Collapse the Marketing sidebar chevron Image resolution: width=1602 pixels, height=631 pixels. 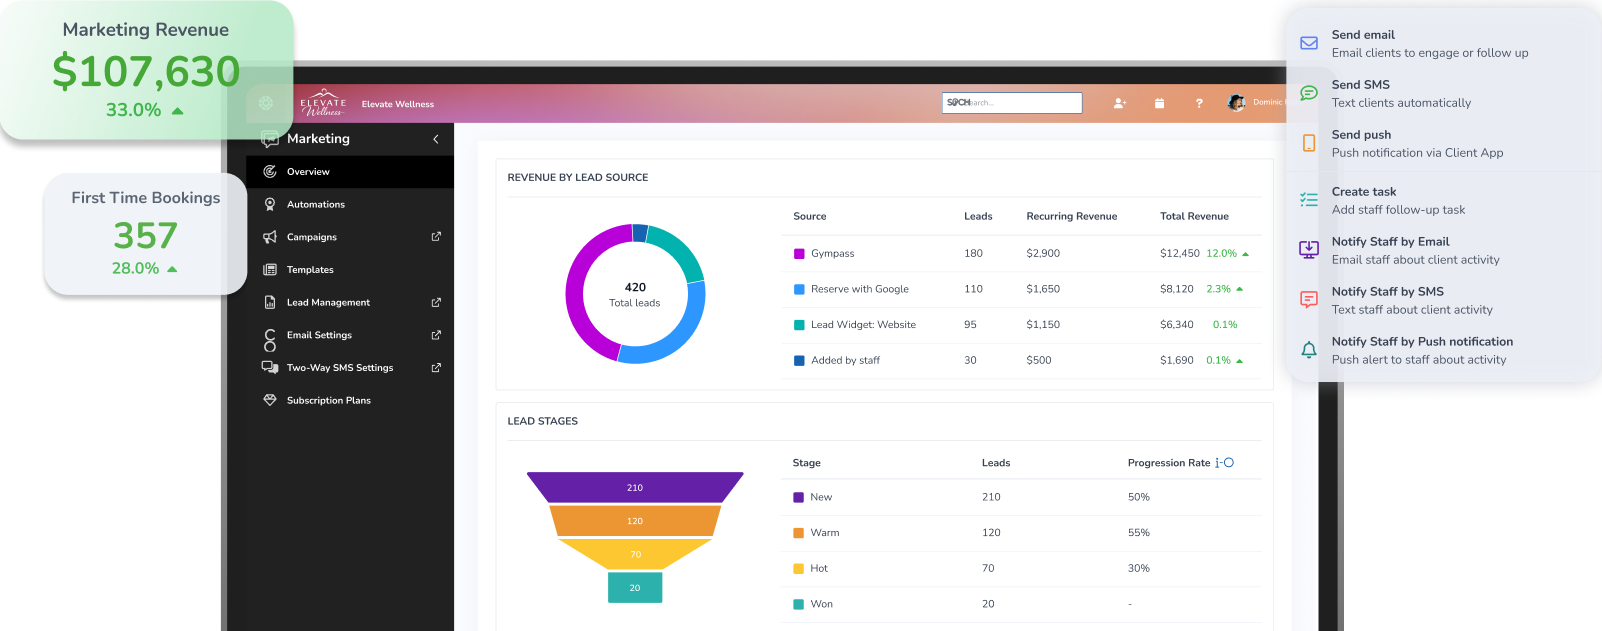click(436, 139)
